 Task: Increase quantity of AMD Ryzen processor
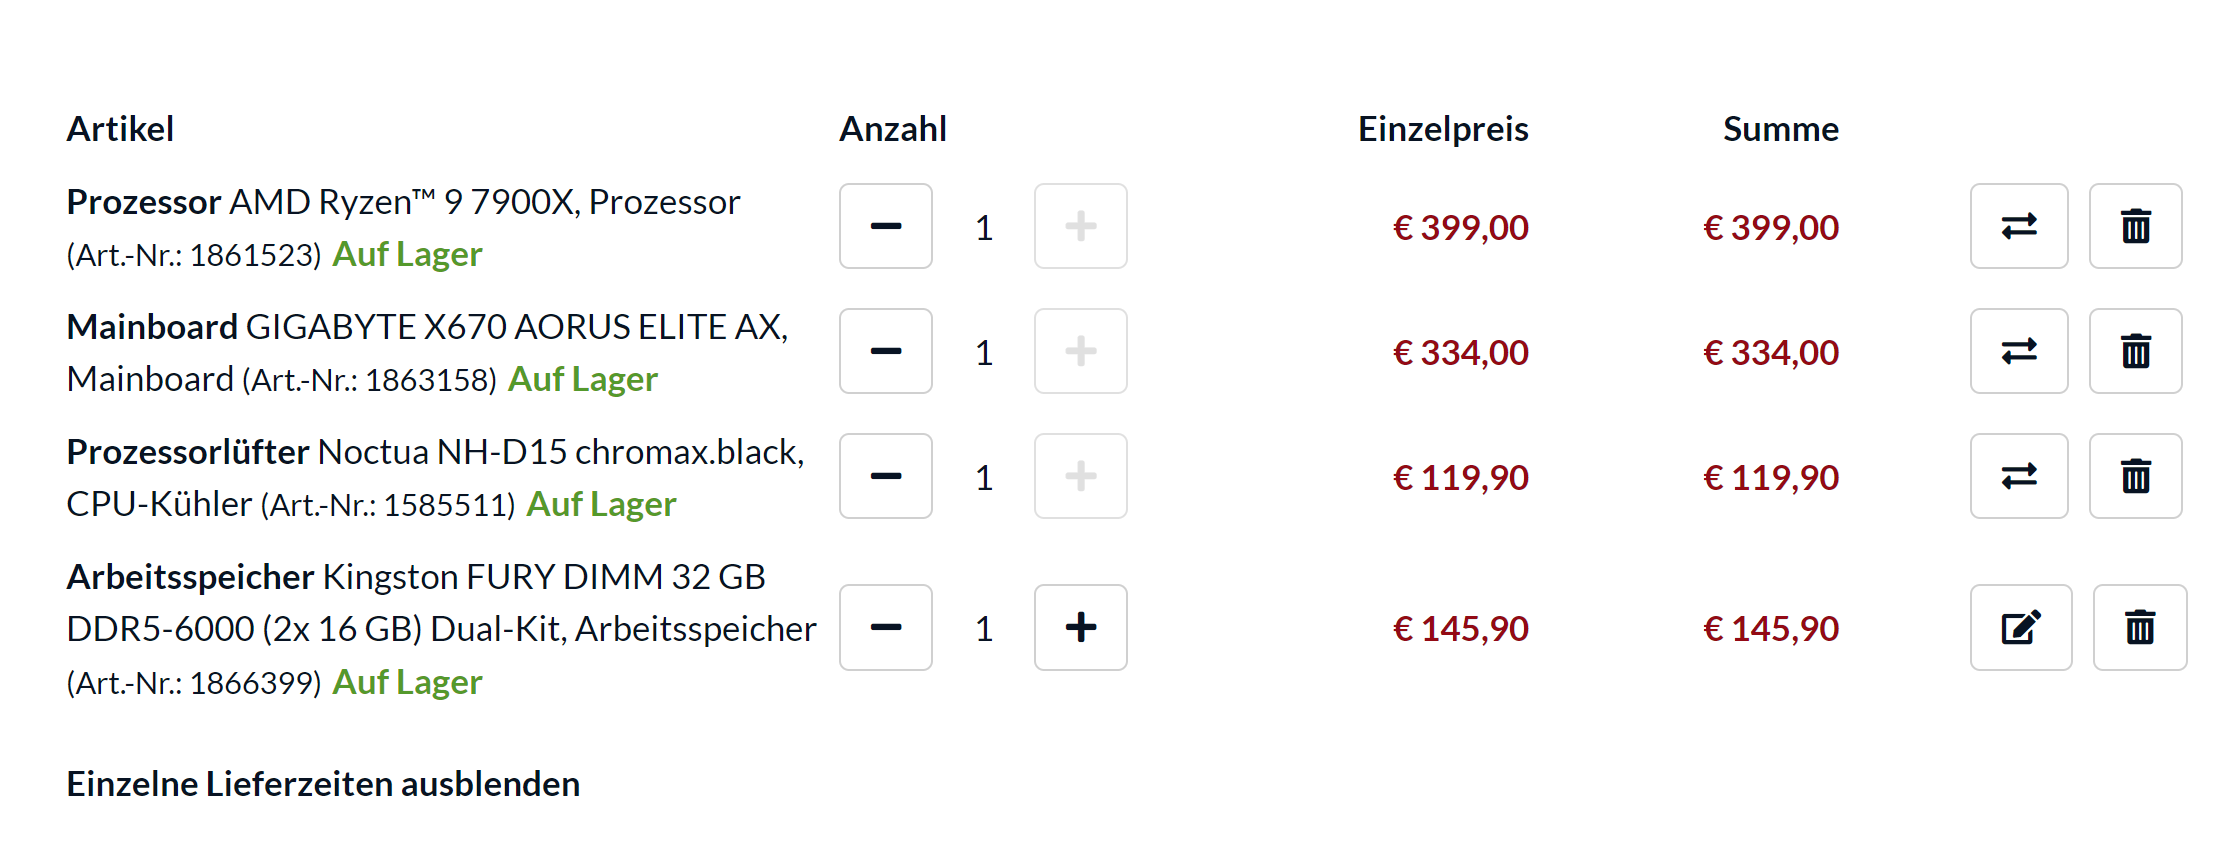[1080, 226]
